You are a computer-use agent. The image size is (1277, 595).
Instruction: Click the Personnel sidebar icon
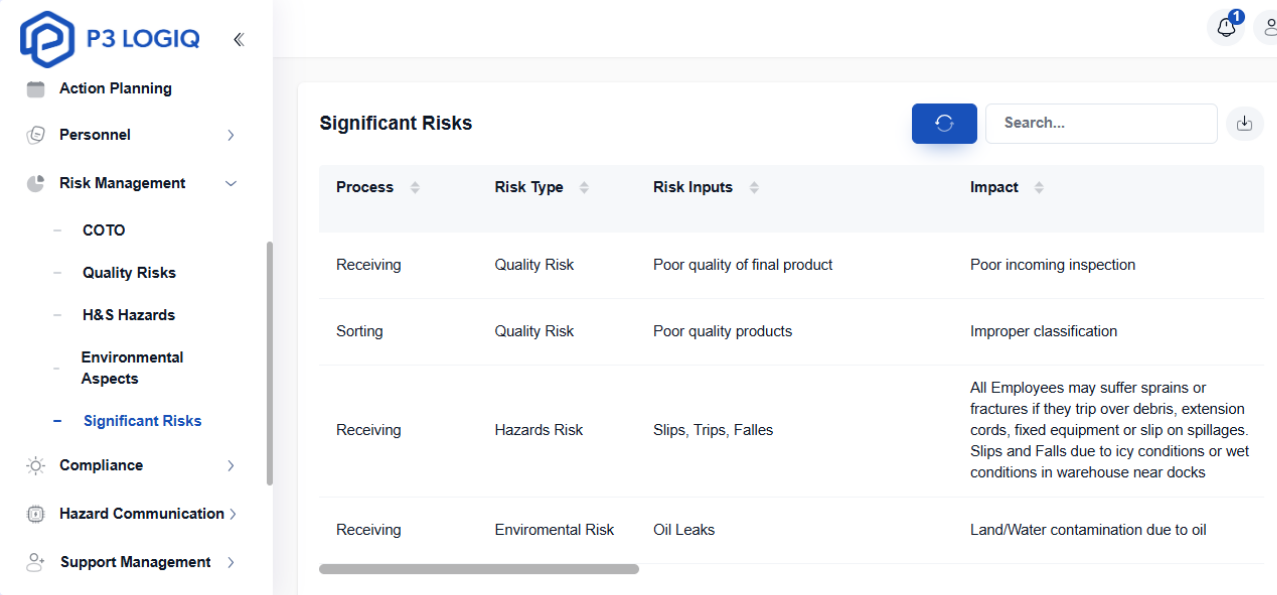[36, 135]
